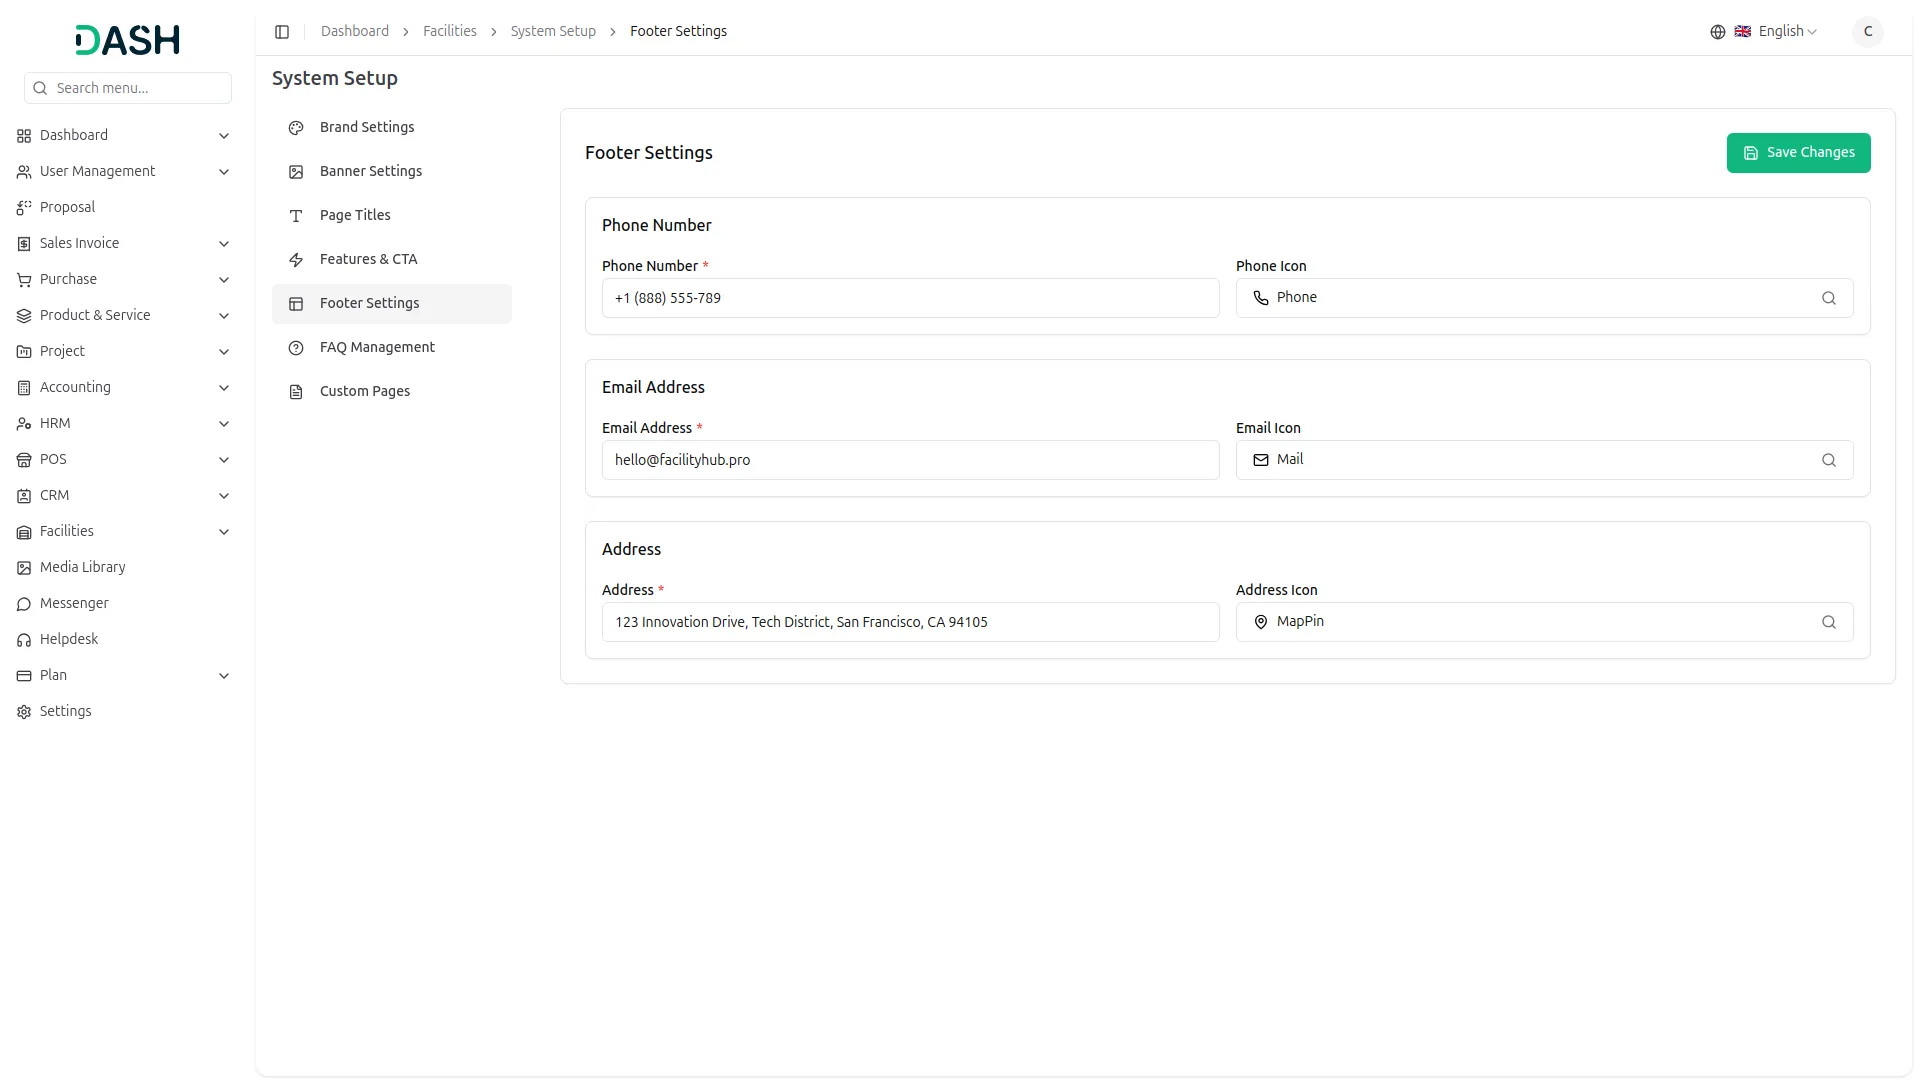The image size is (1920, 1080).
Task: Expand the Dashboard menu chevron
Action: coord(224,136)
